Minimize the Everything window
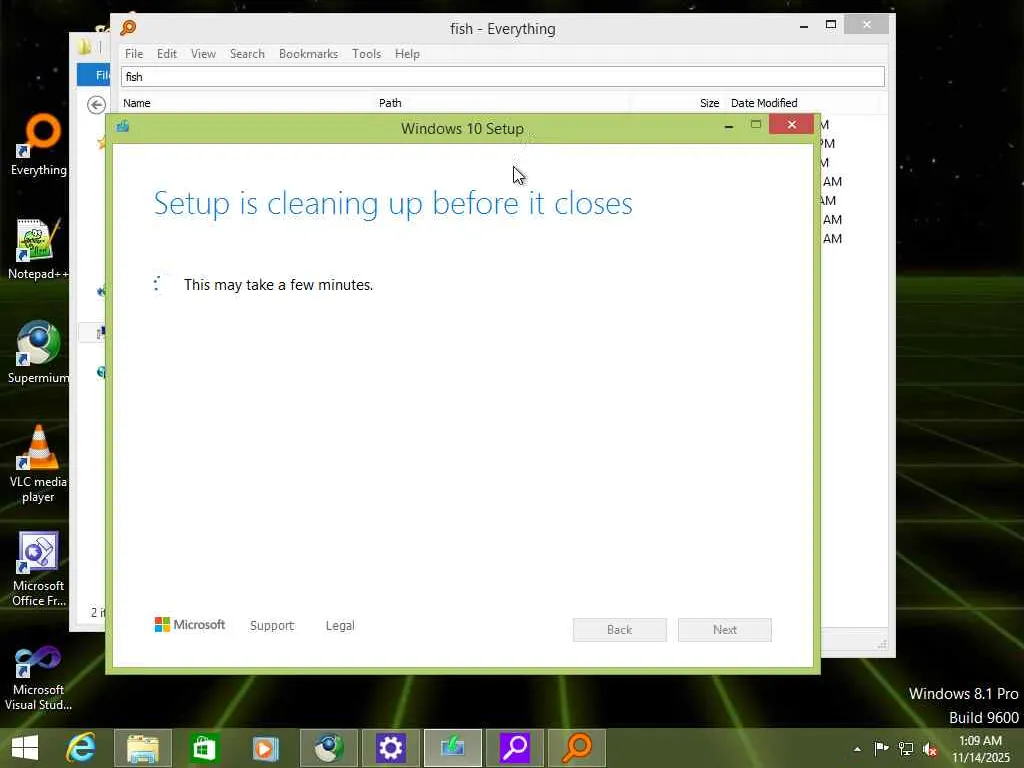1024x768 pixels. point(804,26)
